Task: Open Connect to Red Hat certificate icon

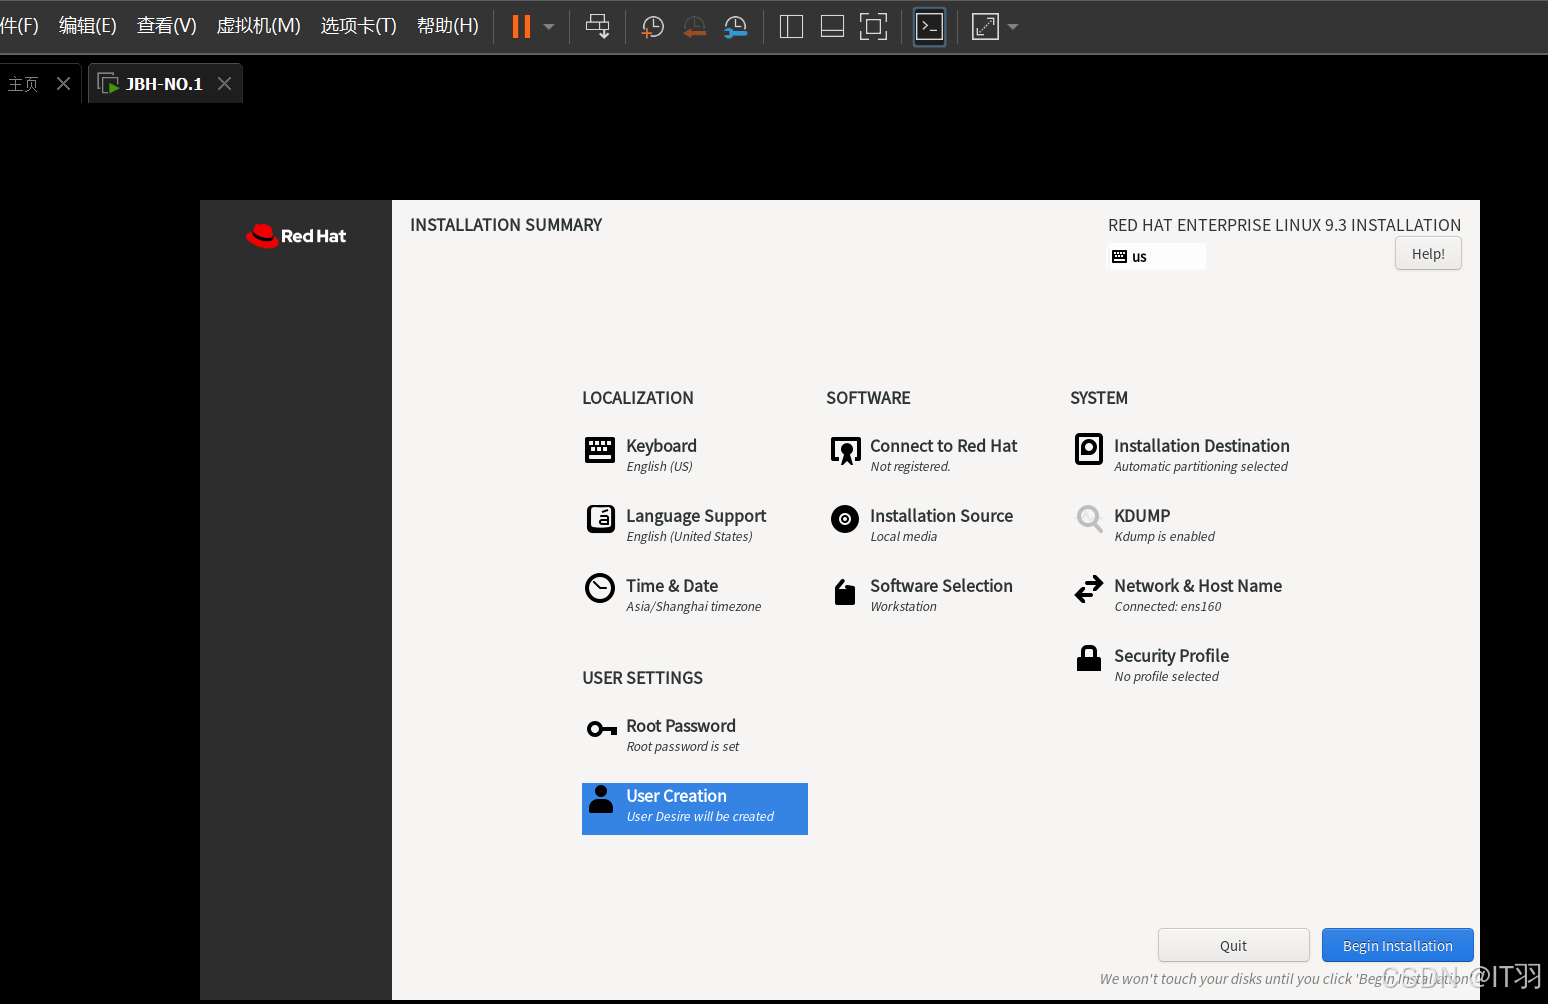Action: tap(845, 451)
